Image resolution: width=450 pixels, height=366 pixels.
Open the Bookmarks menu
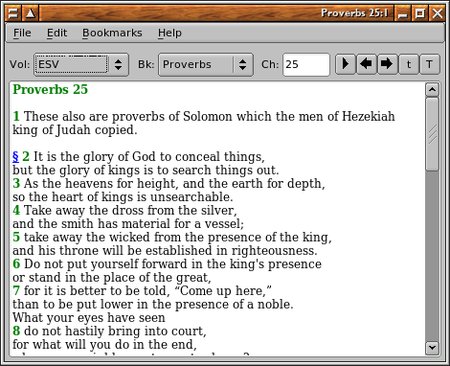(x=112, y=33)
